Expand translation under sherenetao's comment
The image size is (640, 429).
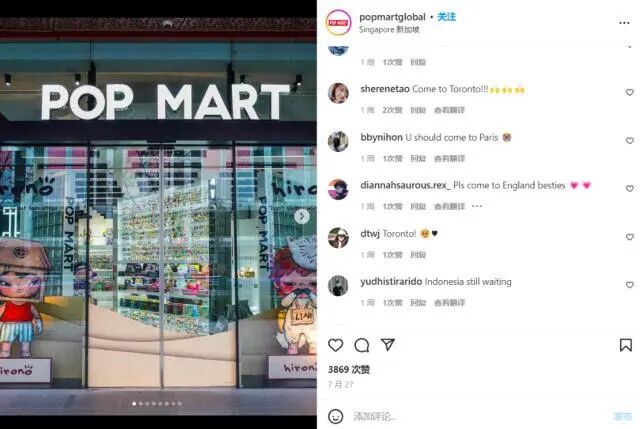click(x=449, y=110)
